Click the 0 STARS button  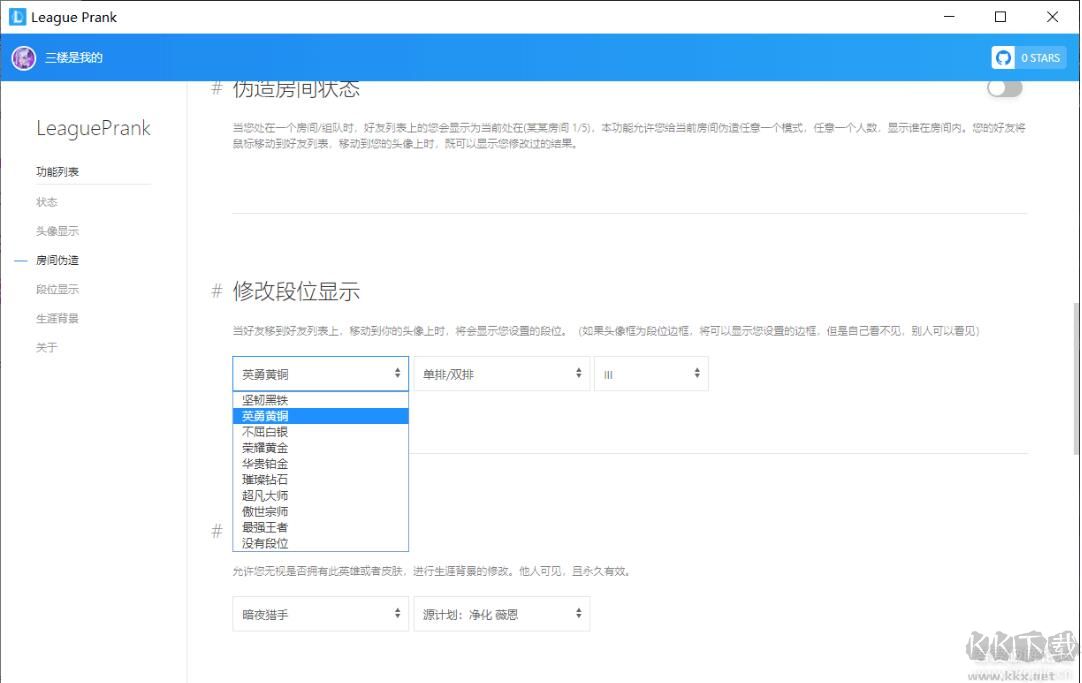click(x=1039, y=57)
